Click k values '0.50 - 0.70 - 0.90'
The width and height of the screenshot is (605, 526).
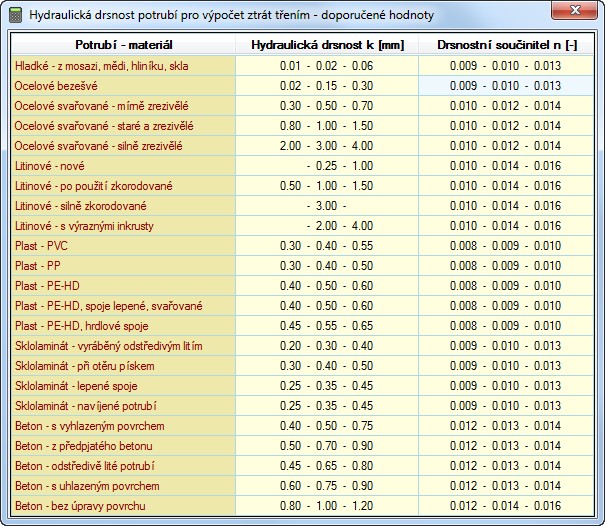pos(327,447)
